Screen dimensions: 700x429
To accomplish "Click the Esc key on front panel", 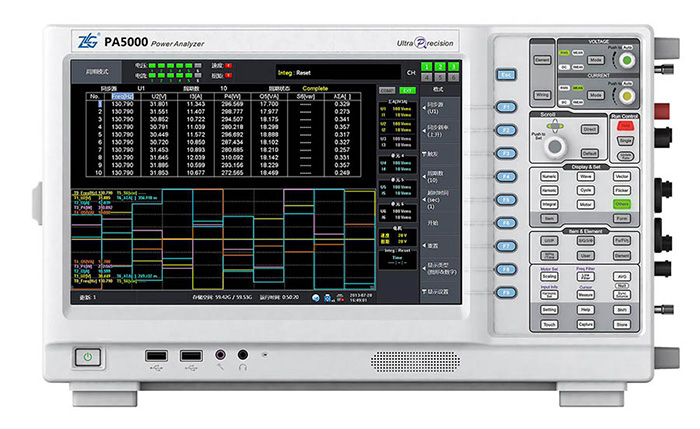I will pyautogui.click(x=506, y=75).
